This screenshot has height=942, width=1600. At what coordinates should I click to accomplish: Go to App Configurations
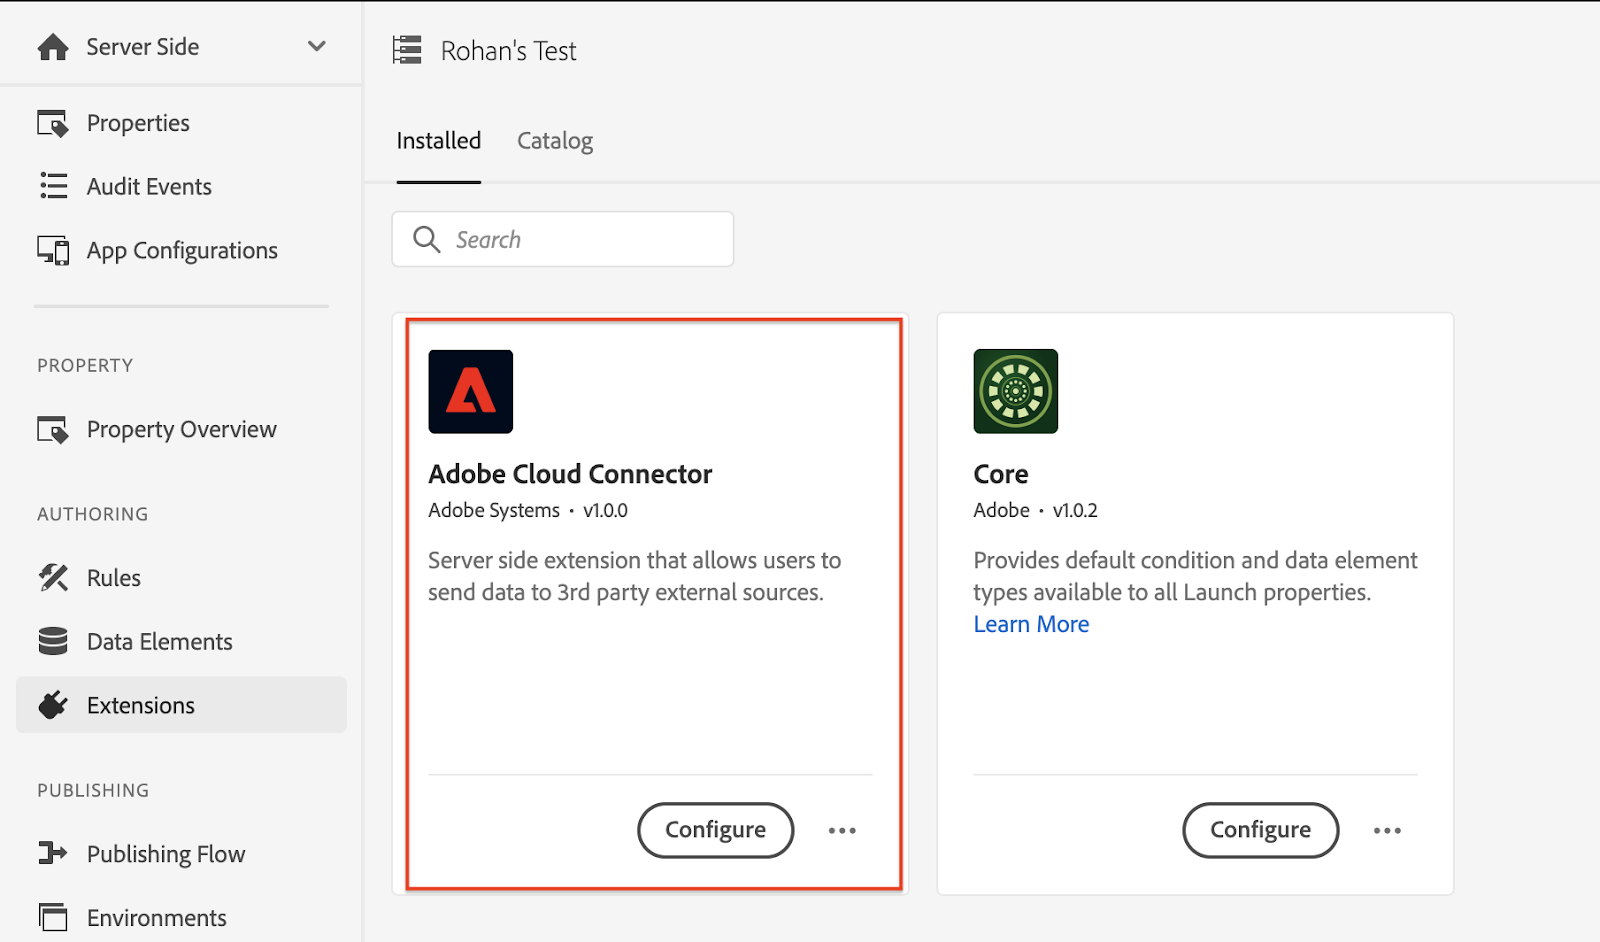[181, 250]
